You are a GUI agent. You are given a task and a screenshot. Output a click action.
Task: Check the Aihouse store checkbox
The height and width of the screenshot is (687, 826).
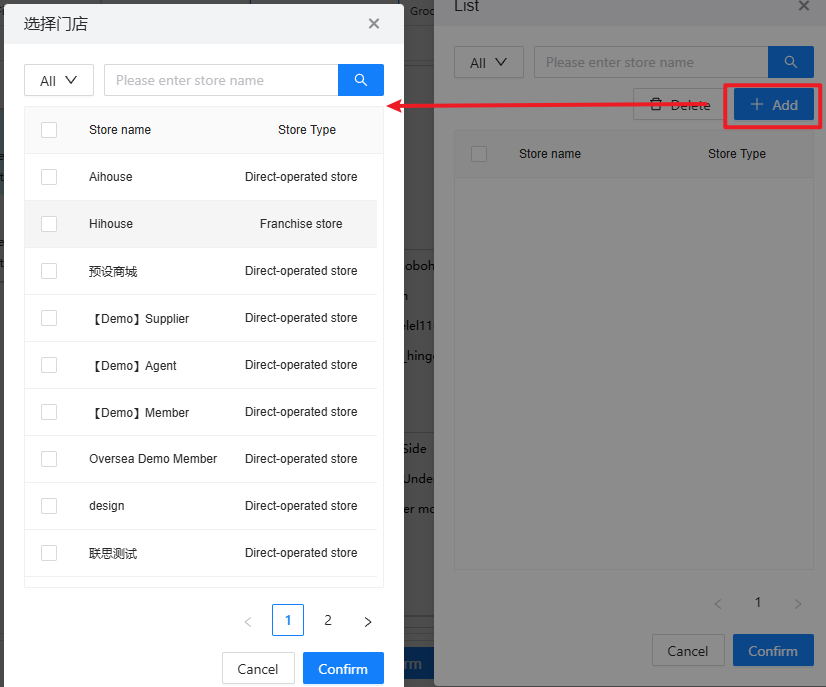pyautogui.click(x=49, y=177)
